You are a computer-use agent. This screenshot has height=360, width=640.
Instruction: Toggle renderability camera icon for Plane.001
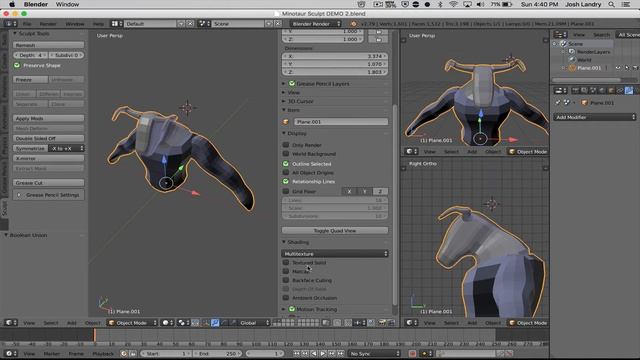click(x=635, y=68)
